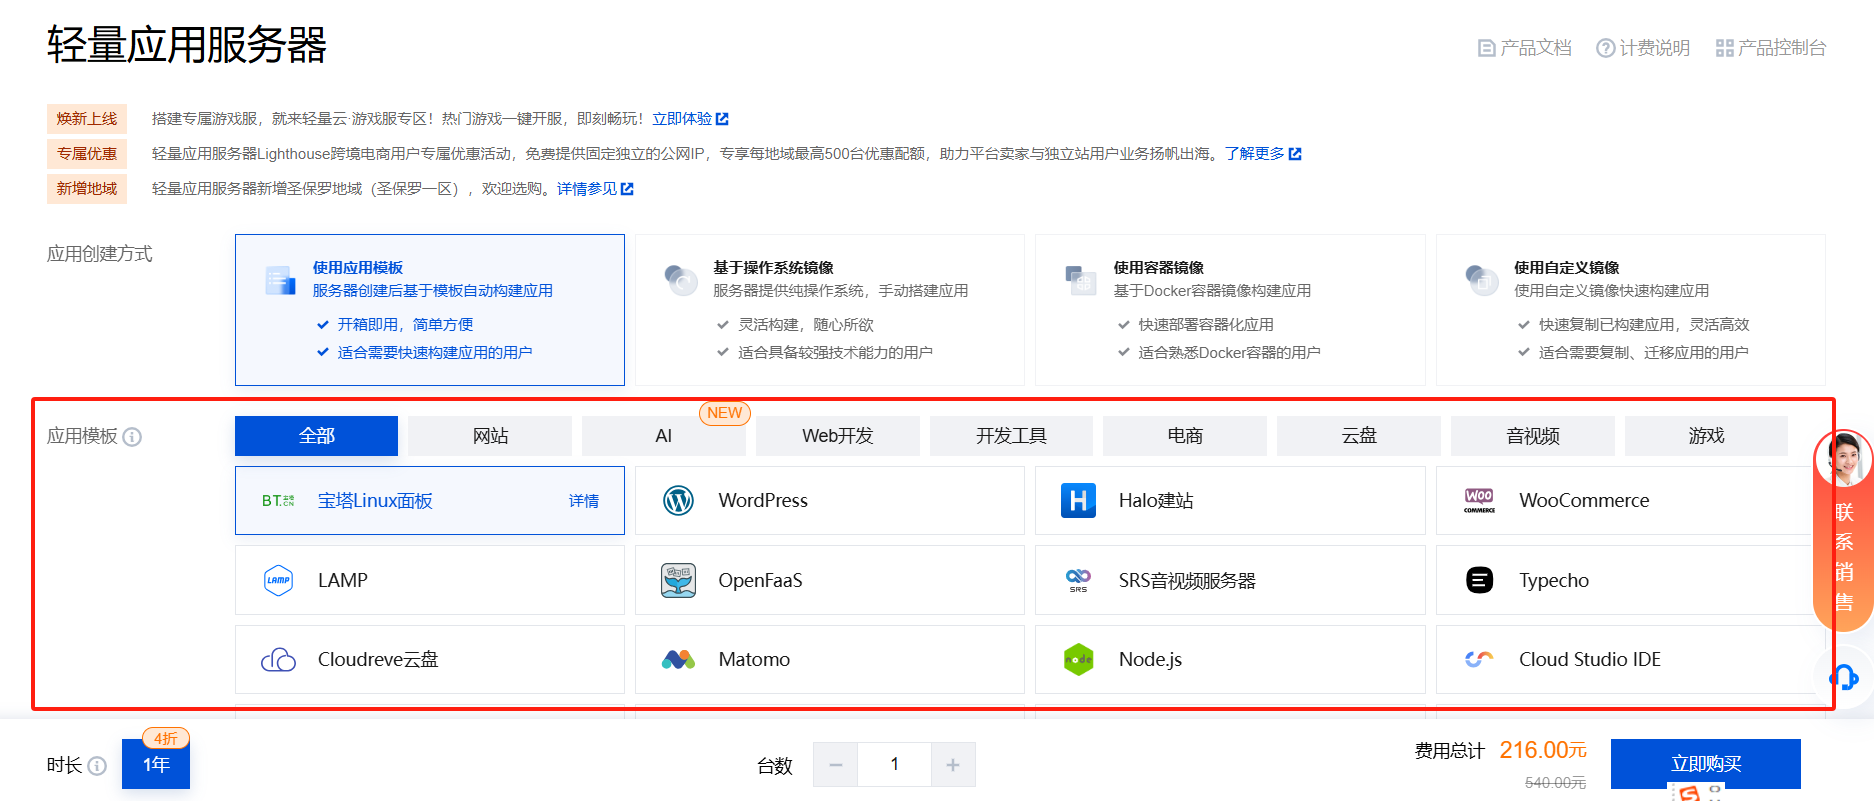Open the 游戏 template tab
This screenshot has height=801, width=1874.
1706,436
